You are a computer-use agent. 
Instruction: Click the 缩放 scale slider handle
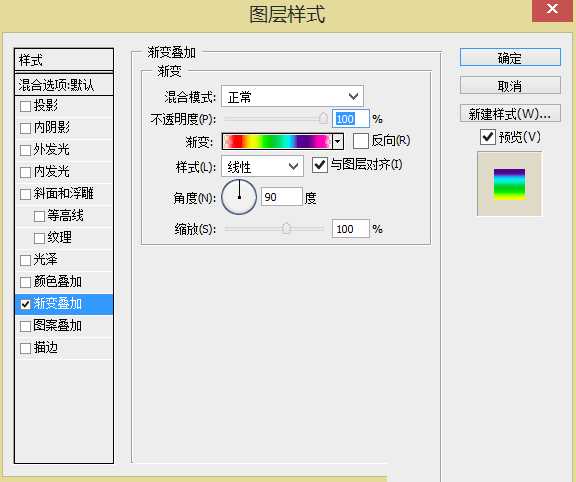tap(287, 229)
